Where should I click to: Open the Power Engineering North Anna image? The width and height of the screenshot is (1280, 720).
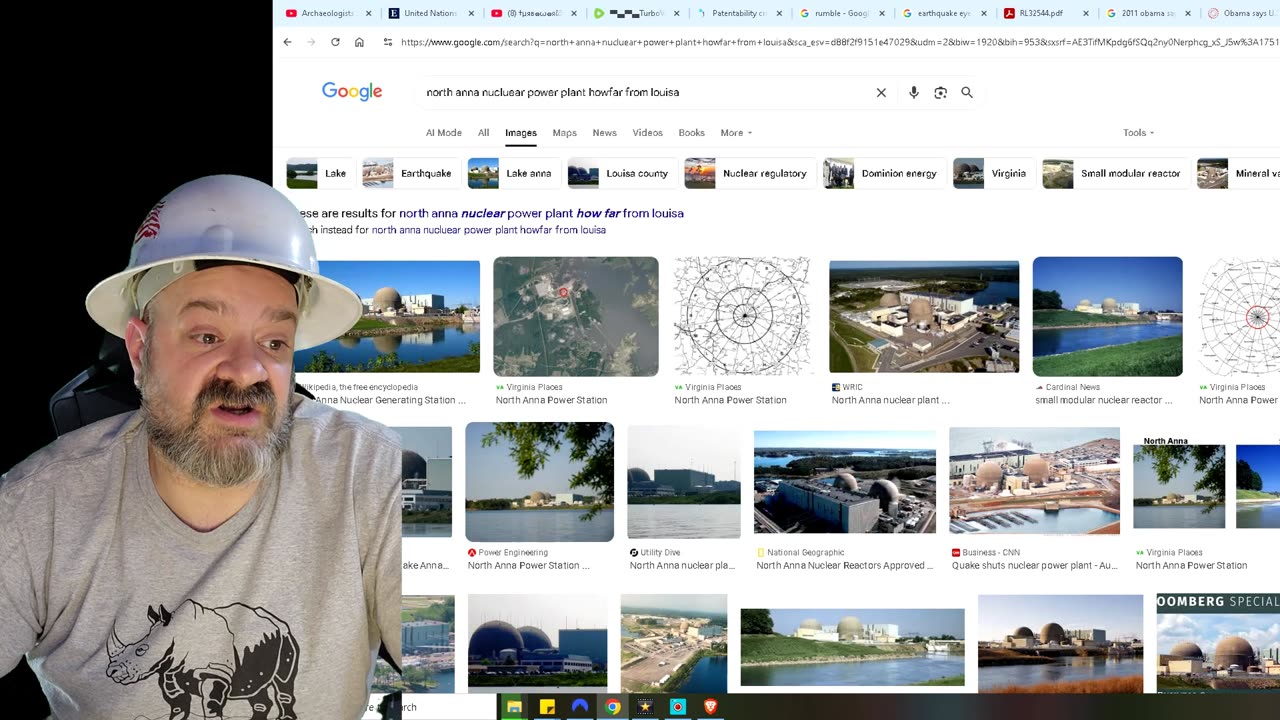click(539, 482)
